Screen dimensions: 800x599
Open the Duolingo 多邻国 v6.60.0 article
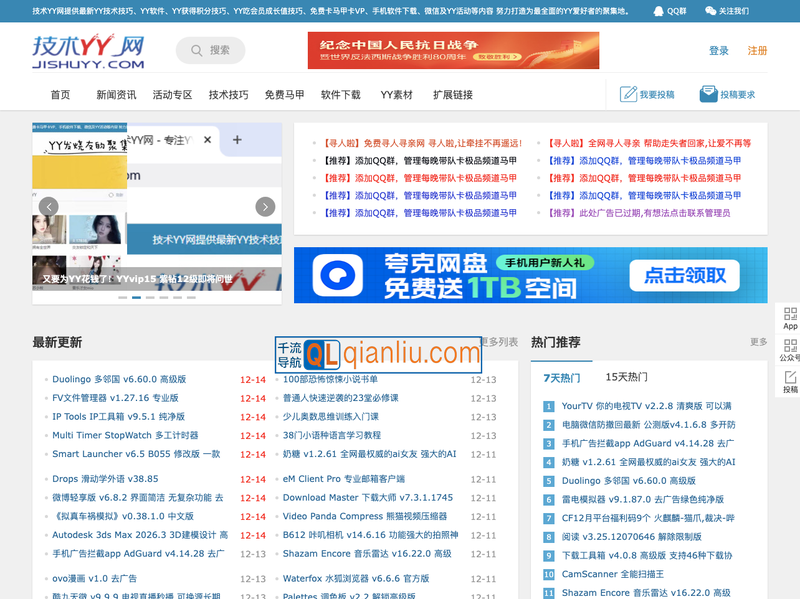[x=119, y=380]
